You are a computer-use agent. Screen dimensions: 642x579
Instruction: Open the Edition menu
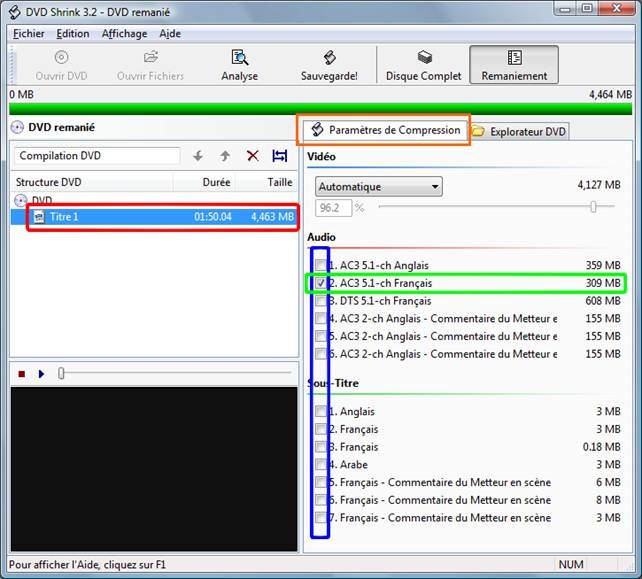coord(72,34)
